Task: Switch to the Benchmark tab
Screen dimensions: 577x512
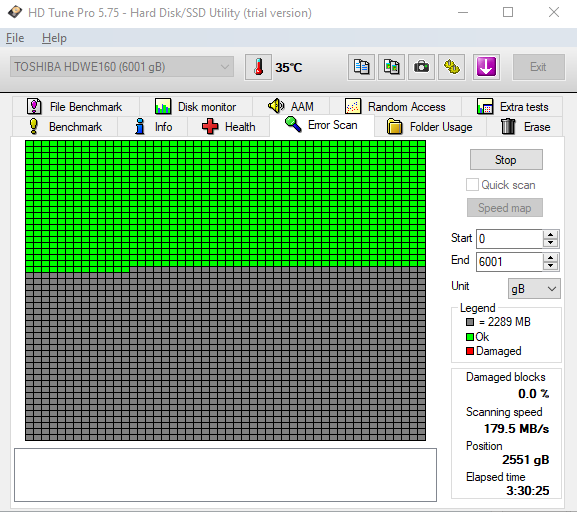Action: [65, 127]
